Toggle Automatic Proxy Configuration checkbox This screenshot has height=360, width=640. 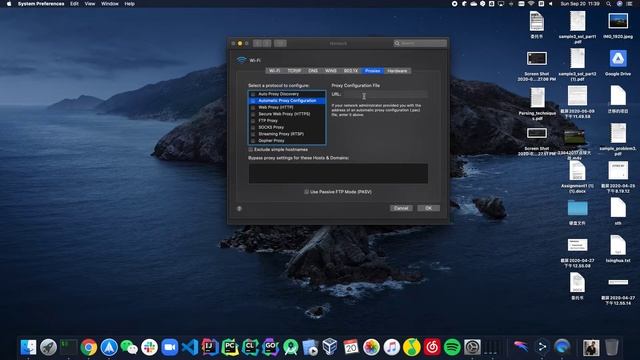point(253,101)
